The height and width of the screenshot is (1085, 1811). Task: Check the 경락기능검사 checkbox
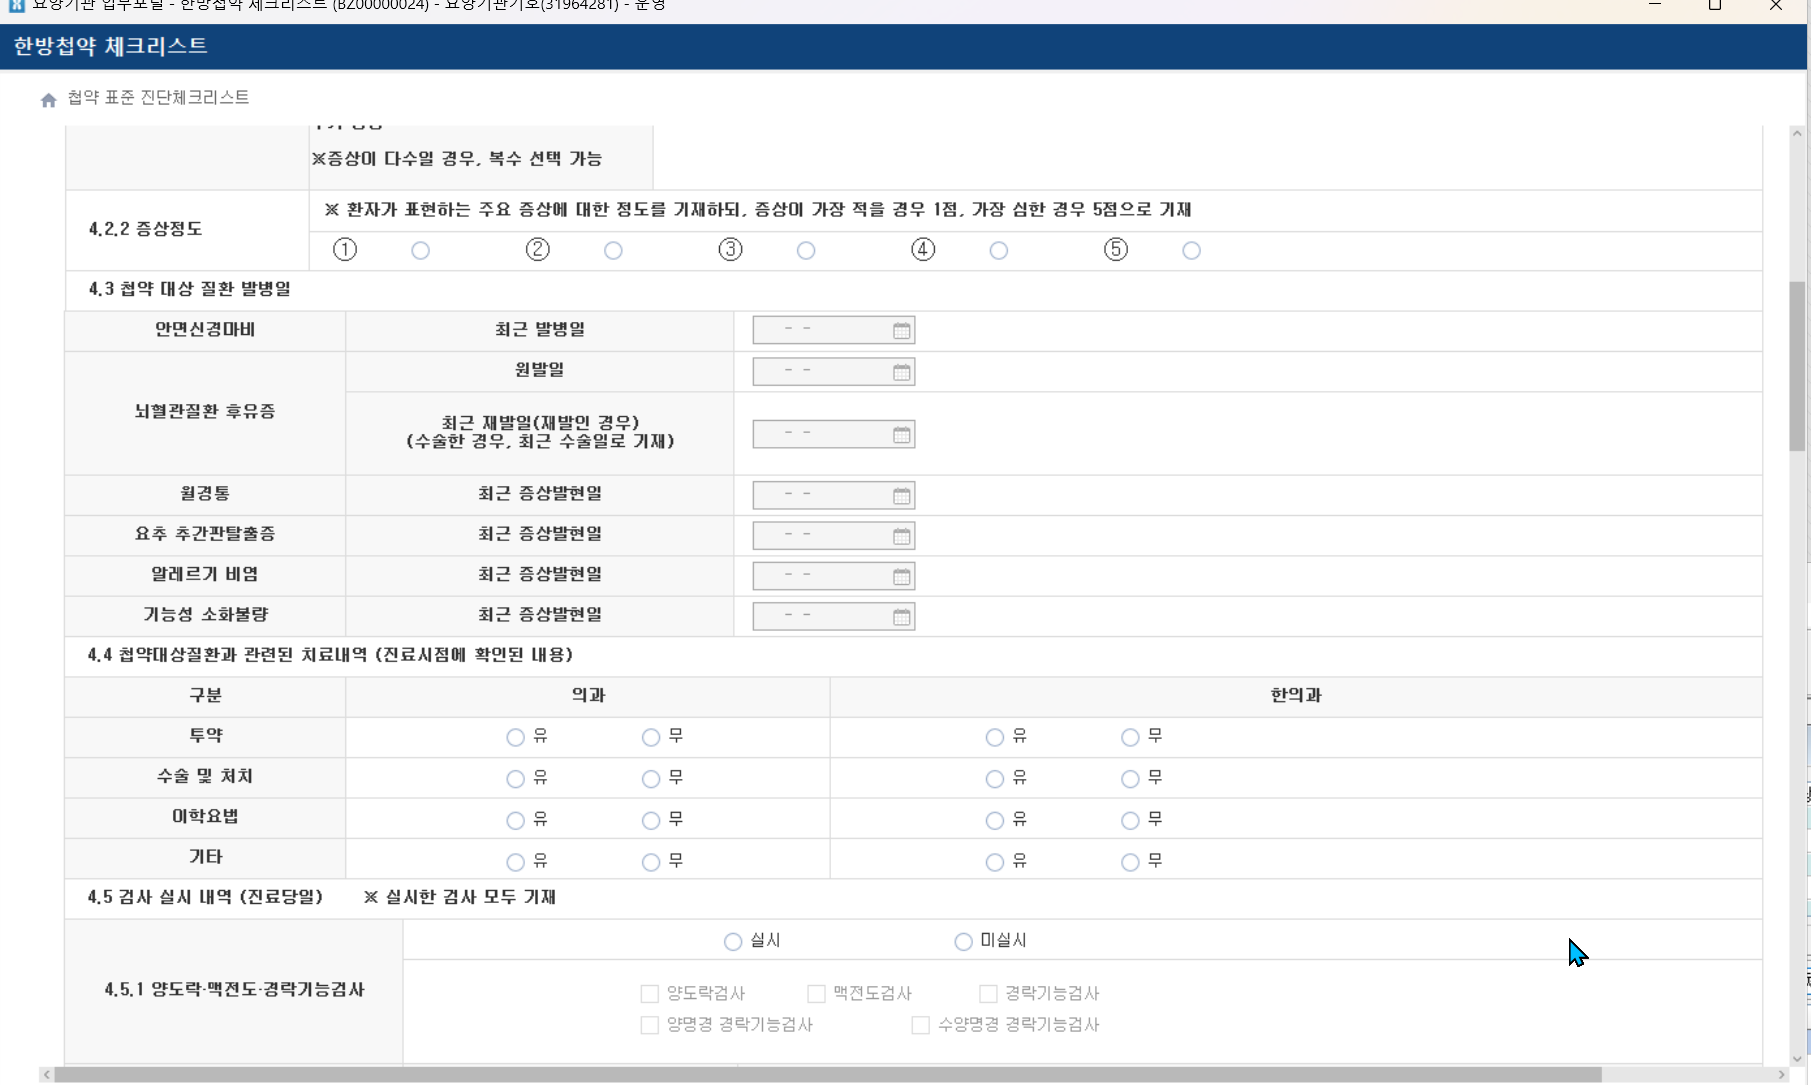(x=988, y=993)
